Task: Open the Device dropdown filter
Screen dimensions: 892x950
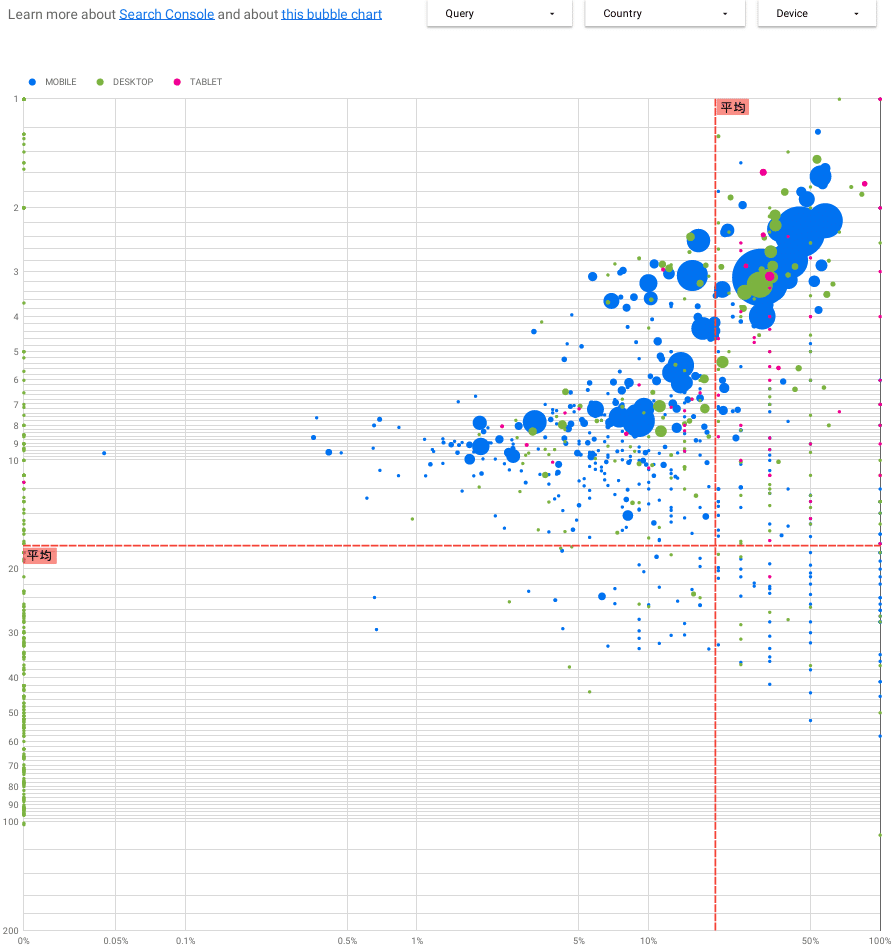Action: (x=817, y=13)
